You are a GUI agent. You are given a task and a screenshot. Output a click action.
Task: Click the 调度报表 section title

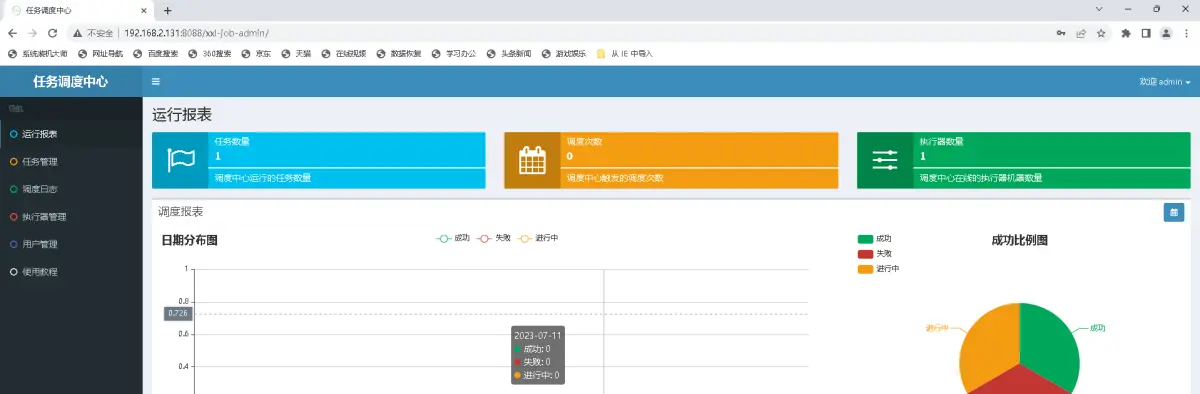point(181,212)
